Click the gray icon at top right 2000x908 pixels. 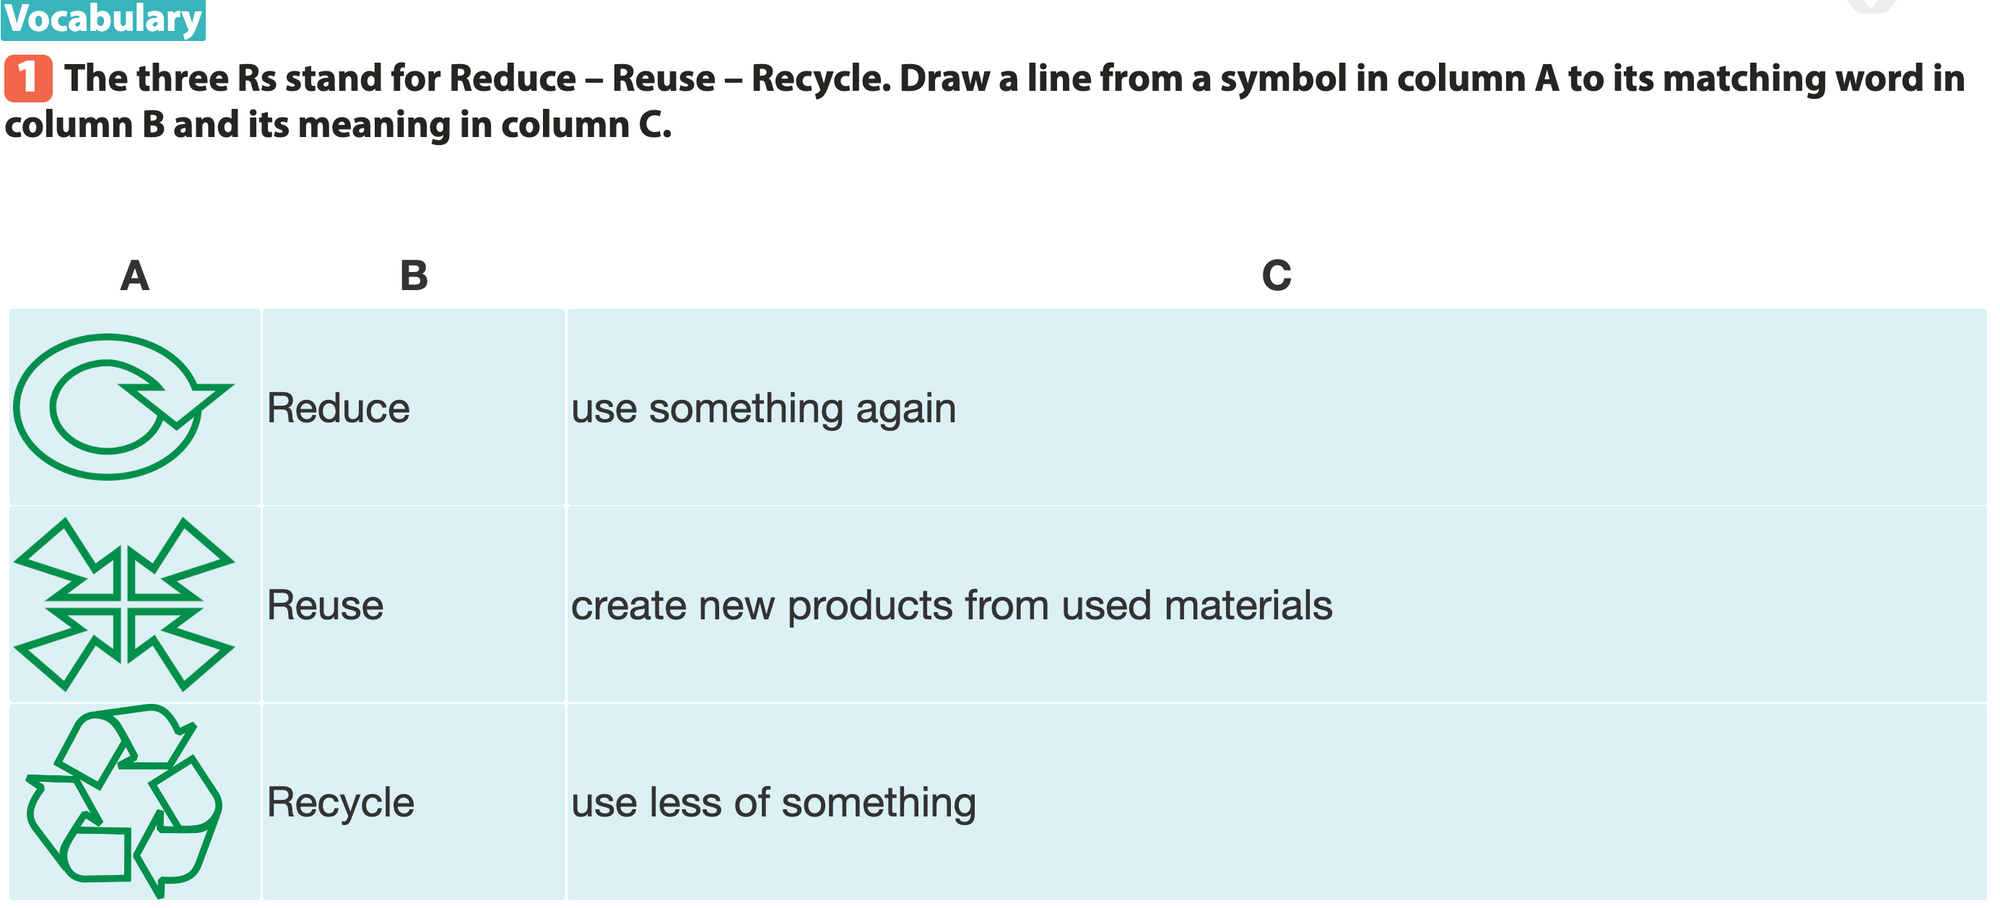1871,6
